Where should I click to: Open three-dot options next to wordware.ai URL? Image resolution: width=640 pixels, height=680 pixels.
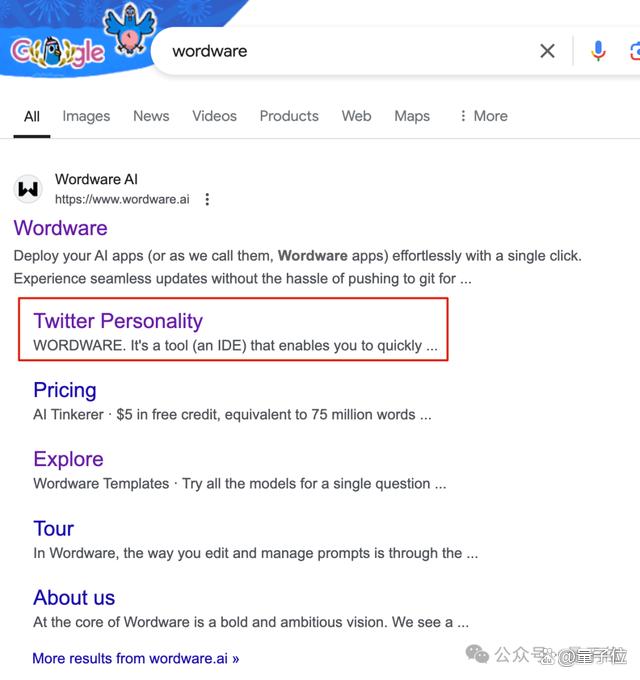pos(207,199)
